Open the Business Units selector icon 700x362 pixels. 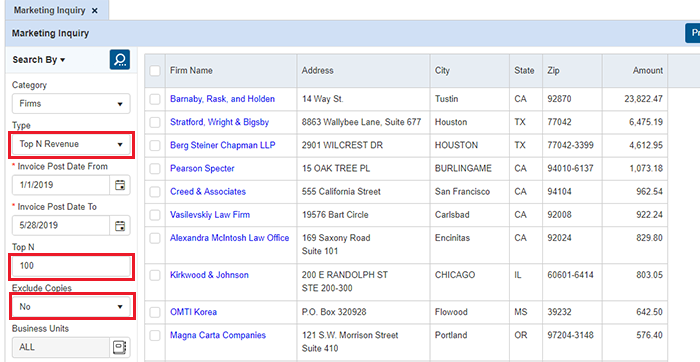120,347
